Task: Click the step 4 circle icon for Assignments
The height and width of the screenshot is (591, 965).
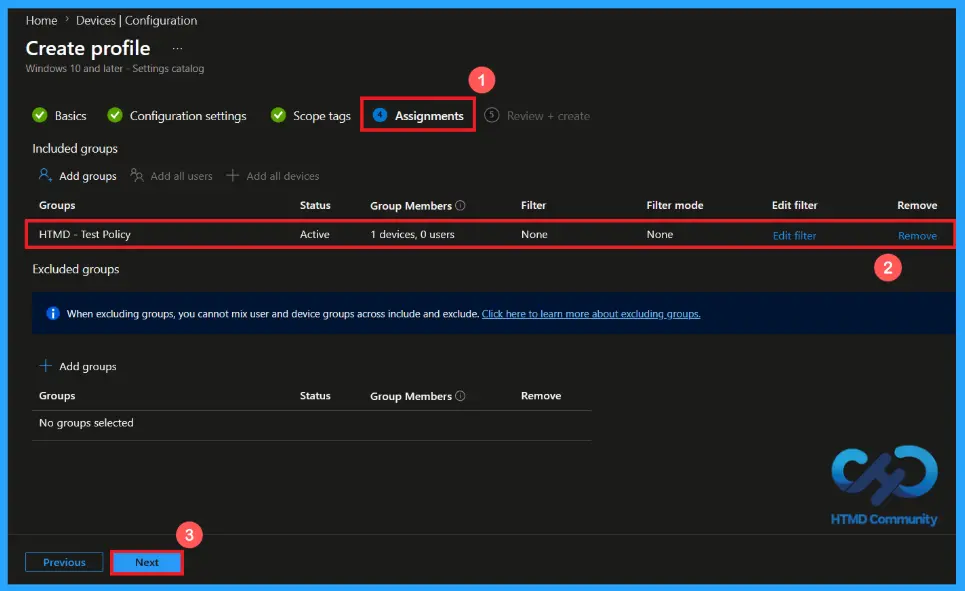Action: pyautogui.click(x=380, y=115)
